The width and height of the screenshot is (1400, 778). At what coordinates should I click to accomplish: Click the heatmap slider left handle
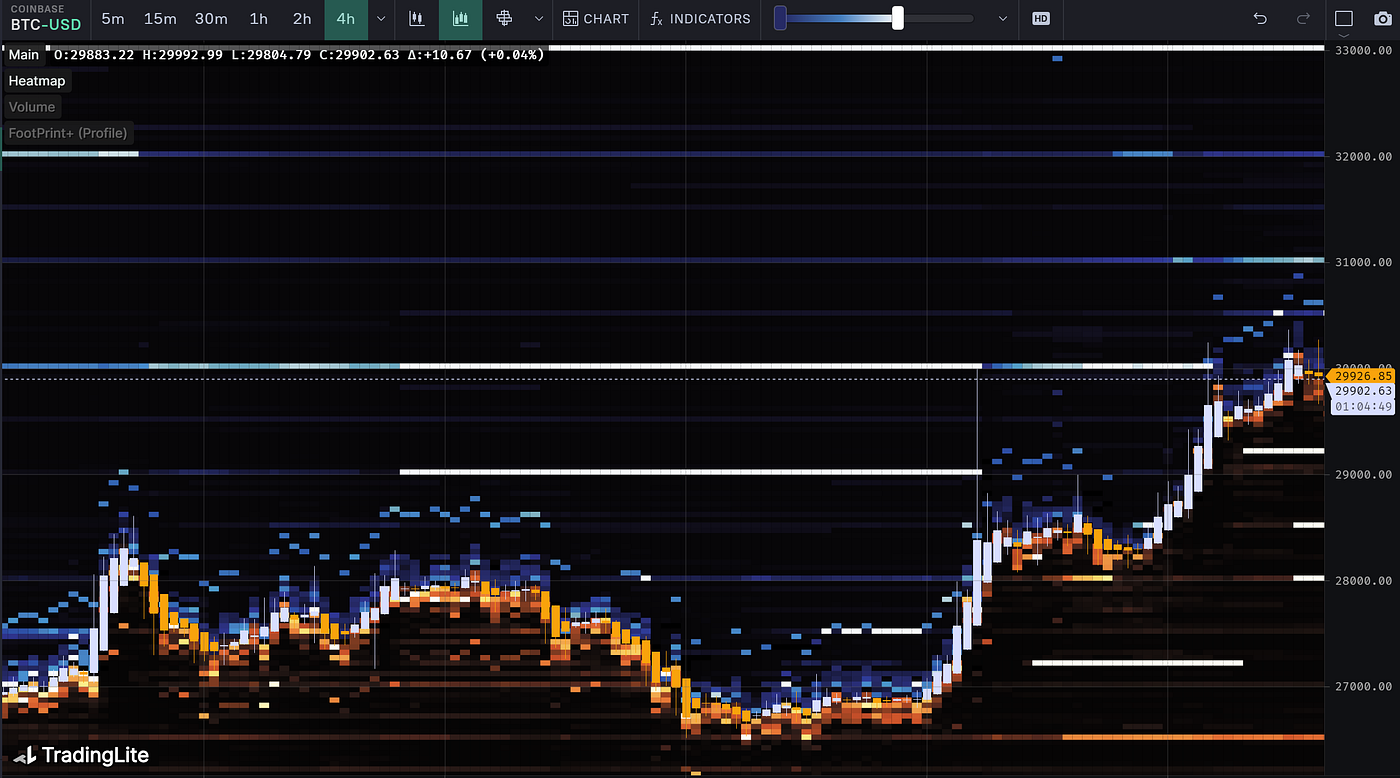click(x=780, y=18)
